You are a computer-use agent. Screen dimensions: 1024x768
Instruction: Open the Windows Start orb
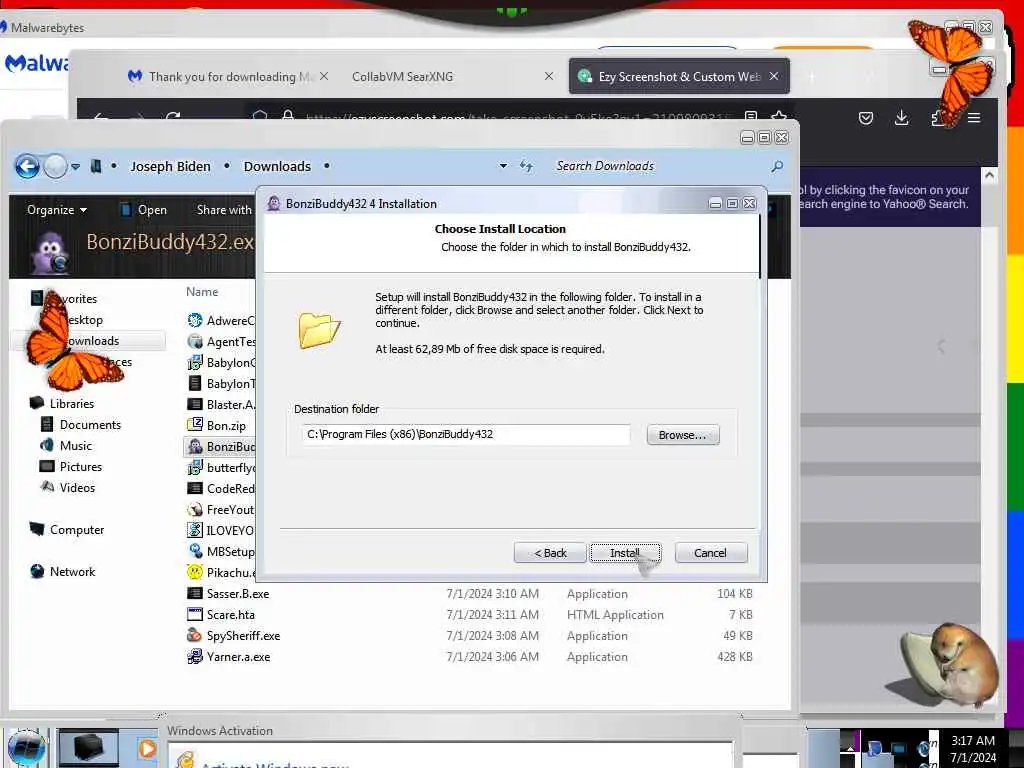click(x=26, y=749)
